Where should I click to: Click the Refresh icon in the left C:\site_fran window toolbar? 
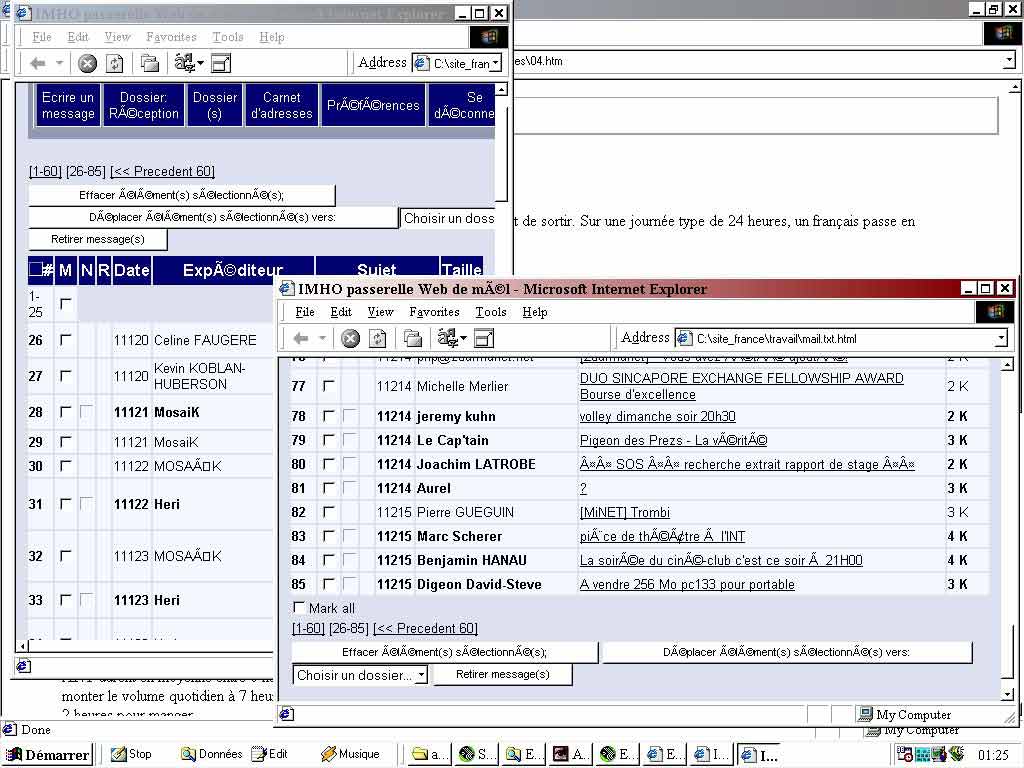[115, 63]
